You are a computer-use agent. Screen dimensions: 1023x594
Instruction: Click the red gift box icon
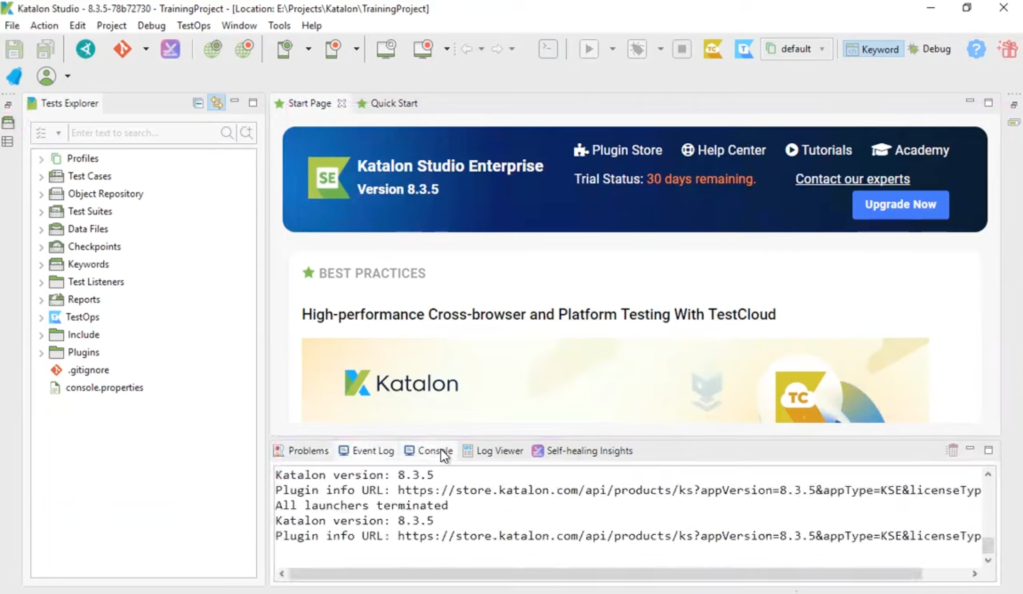coord(1008,49)
